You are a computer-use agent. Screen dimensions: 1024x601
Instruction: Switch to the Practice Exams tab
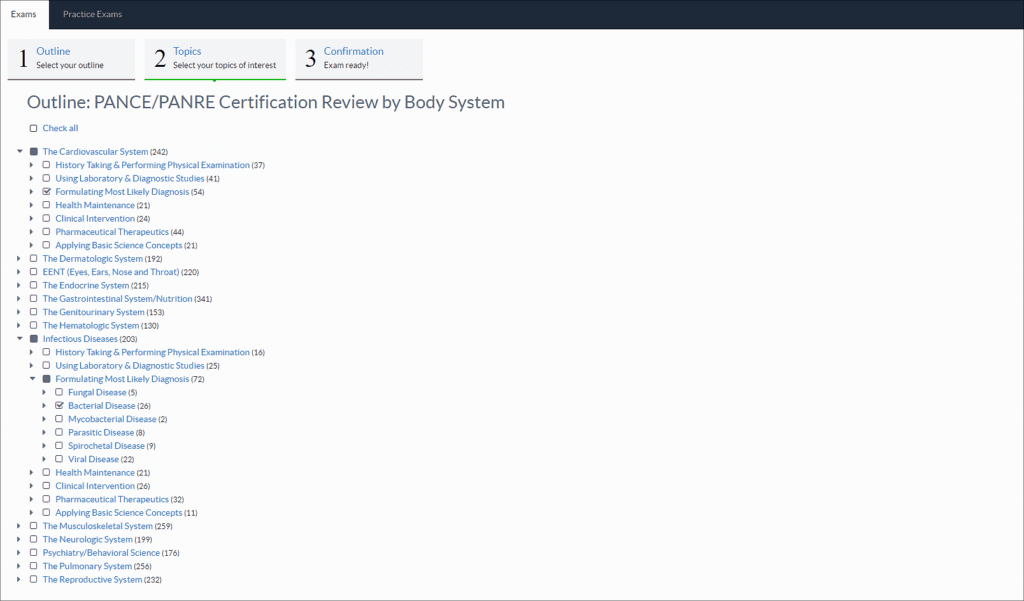pos(92,14)
